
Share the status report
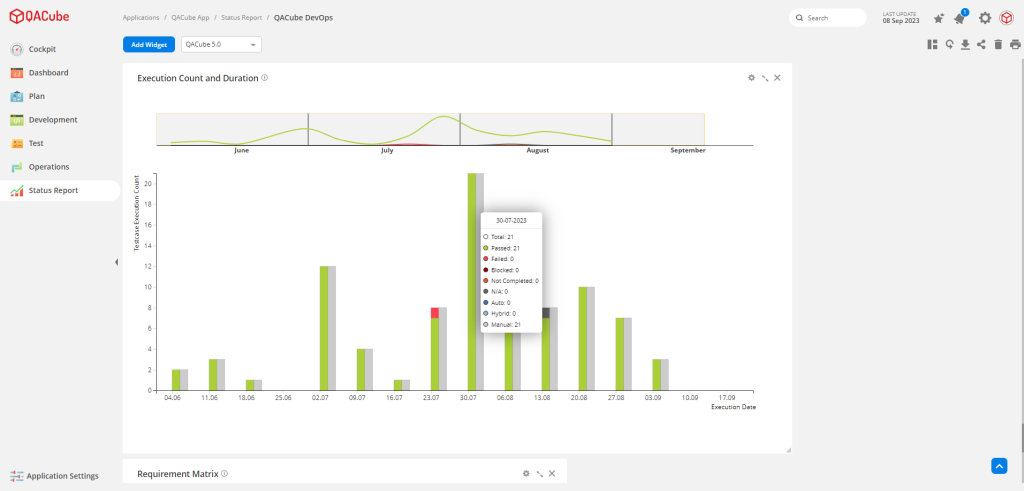tap(981, 44)
